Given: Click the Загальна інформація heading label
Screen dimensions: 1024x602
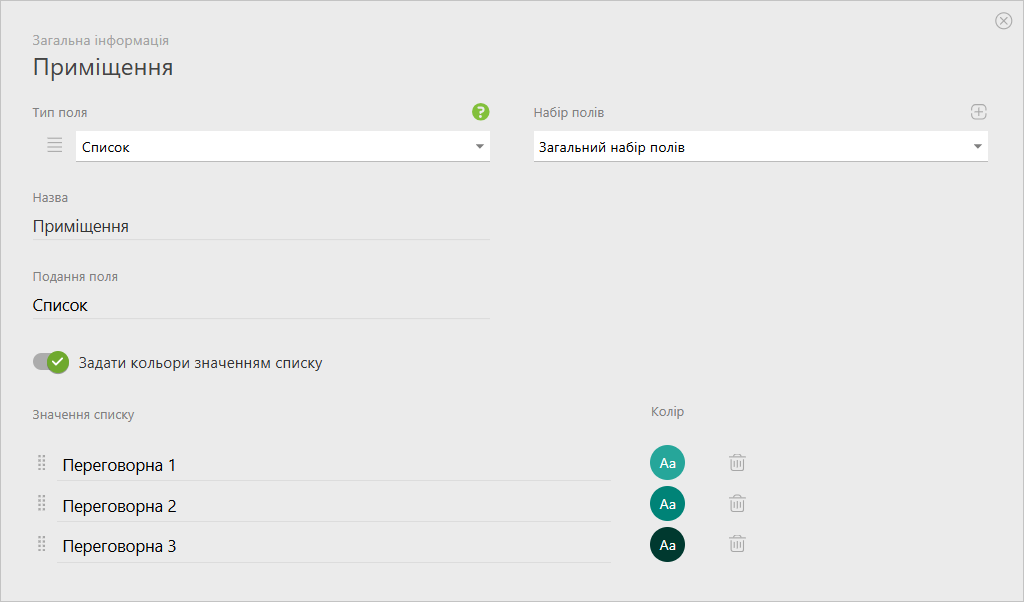Looking at the screenshot, I should coord(101,40).
